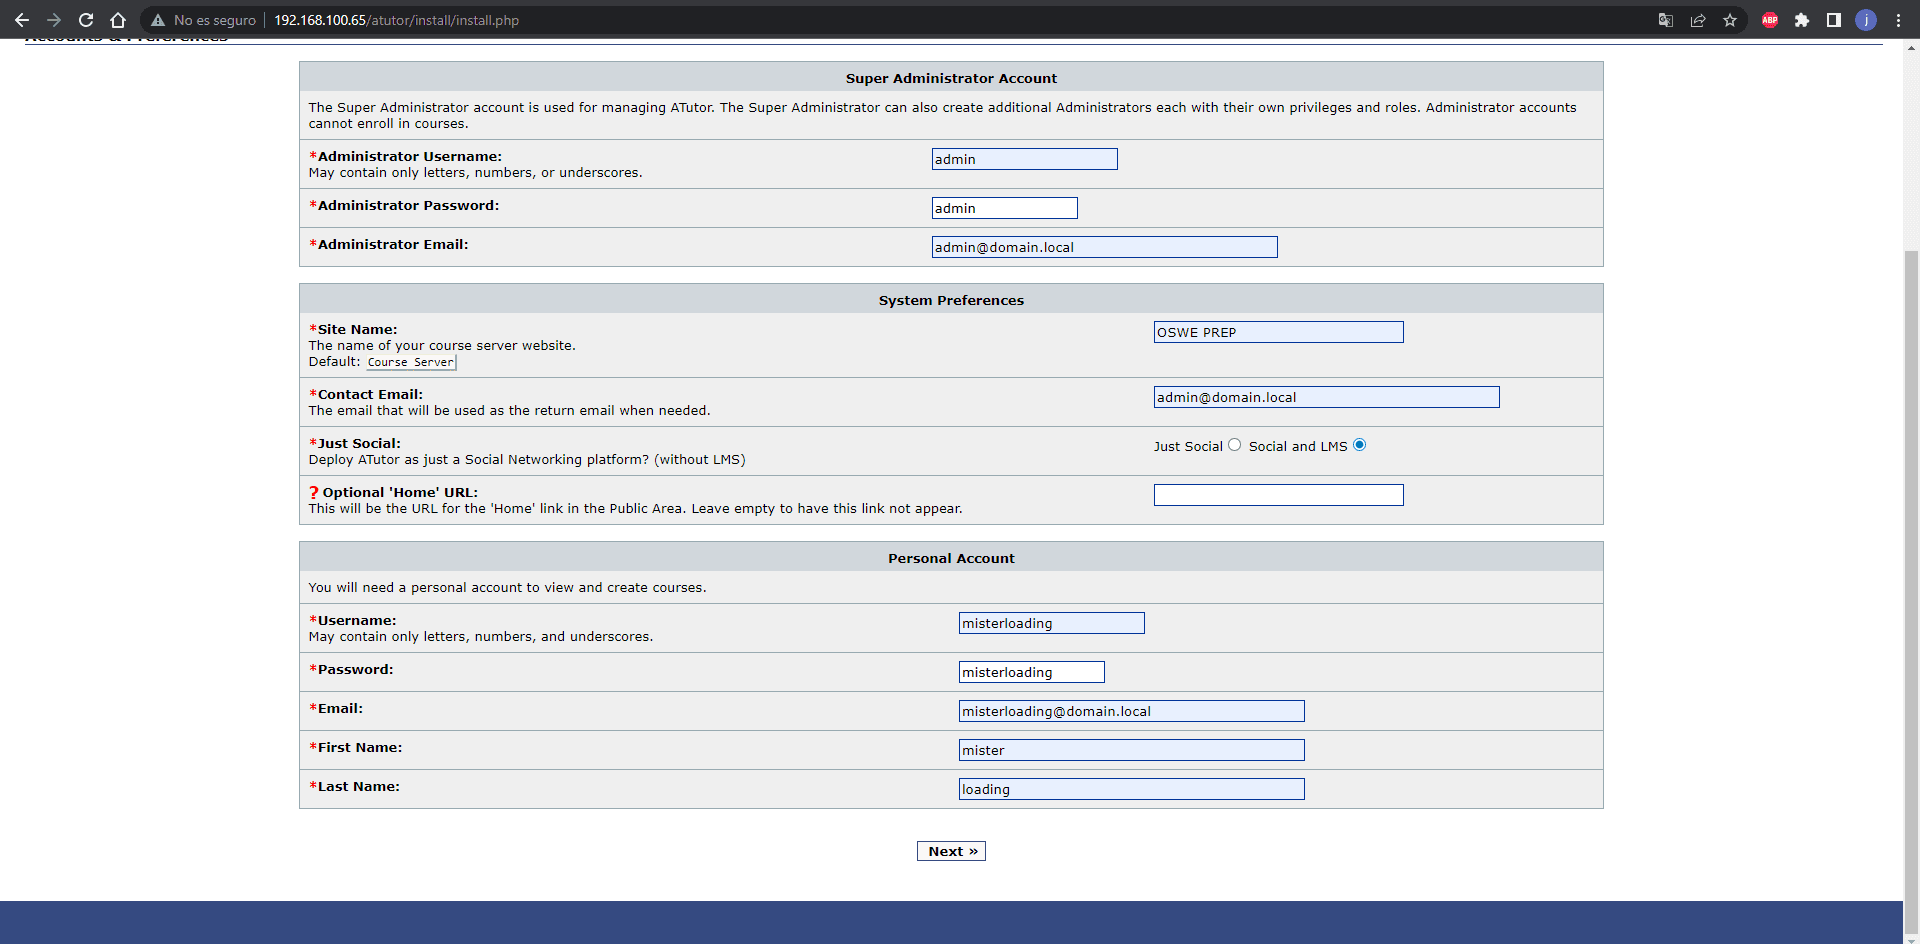The image size is (1920, 944).
Task: Open the user profile avatar
Action: tap(1866, 20)
